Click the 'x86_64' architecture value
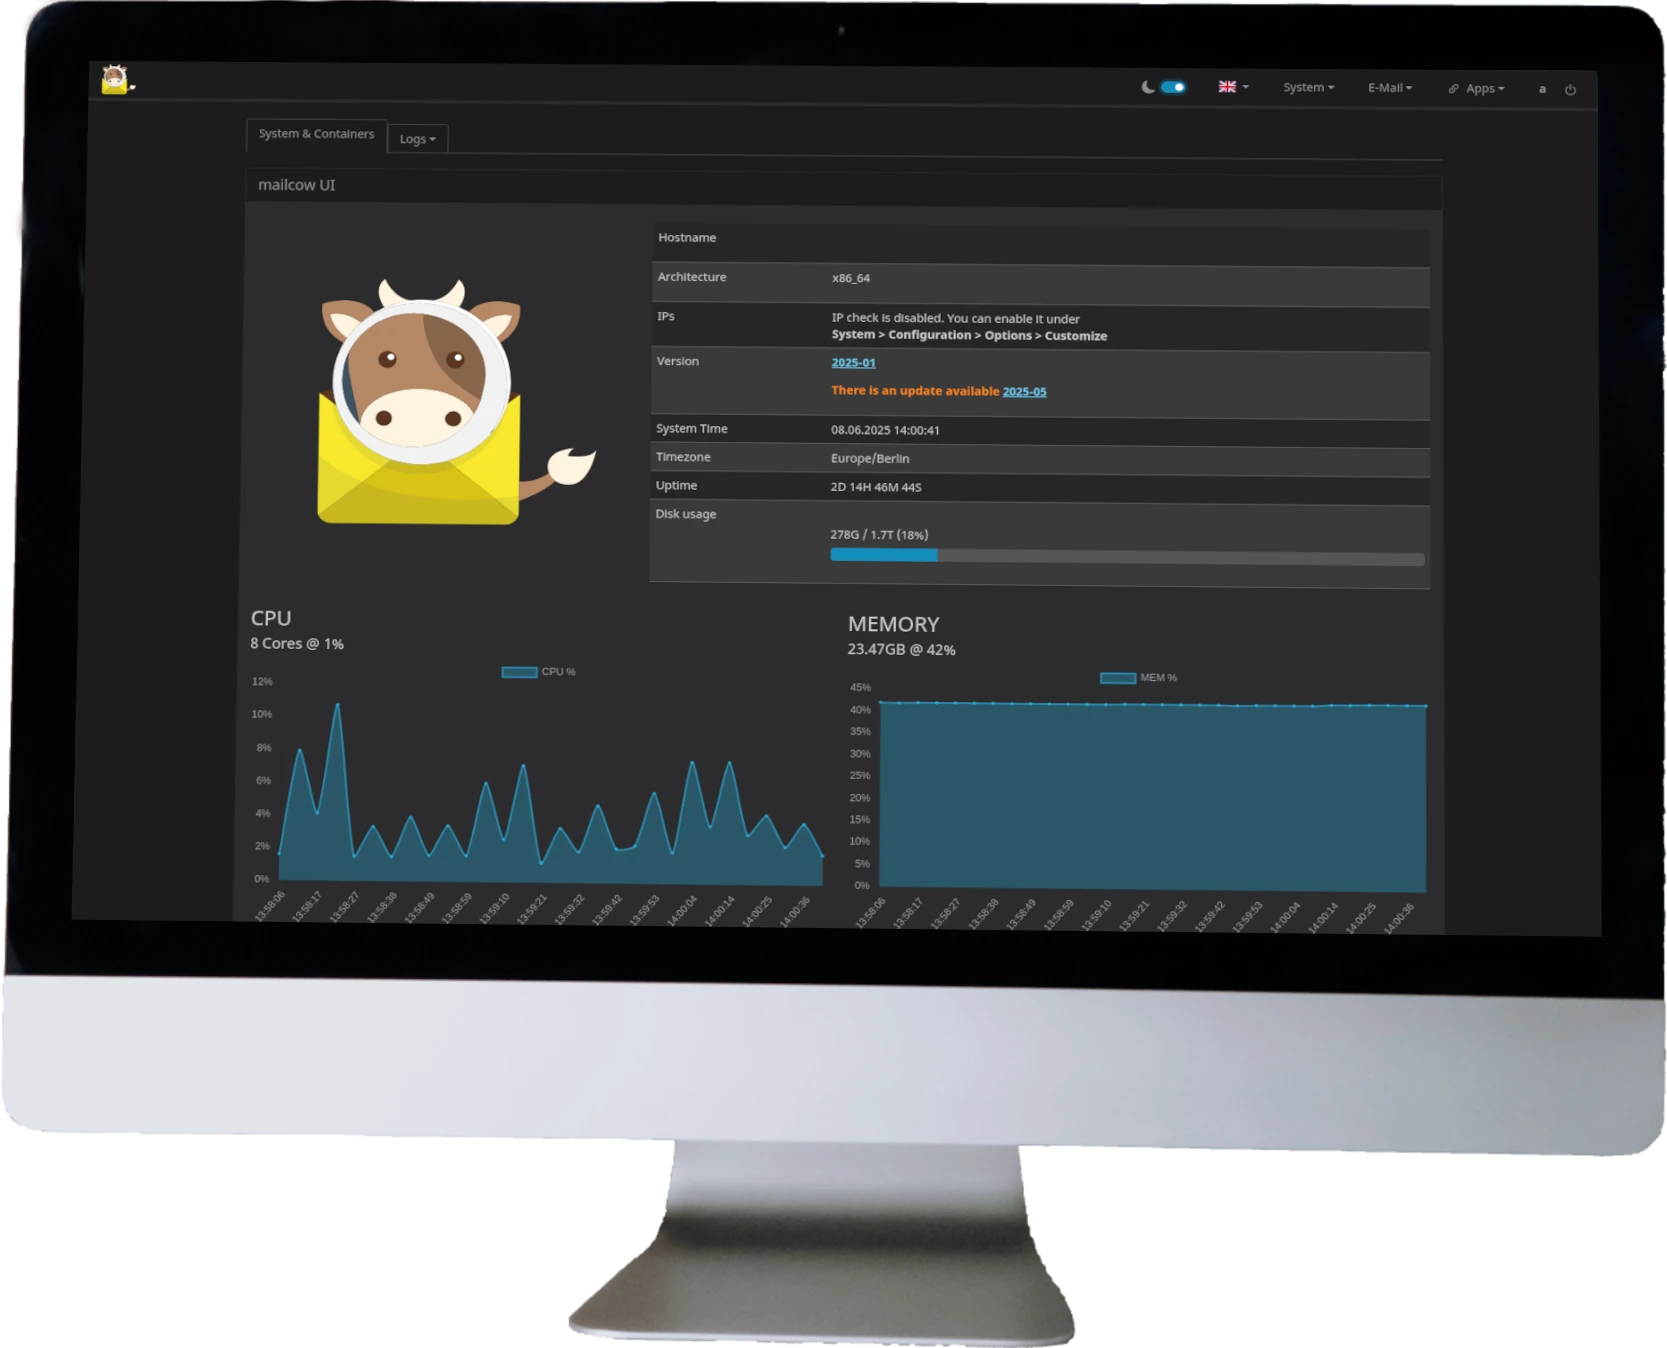The height and width of the screenshot is (1348, 1667). pos(850,278)
